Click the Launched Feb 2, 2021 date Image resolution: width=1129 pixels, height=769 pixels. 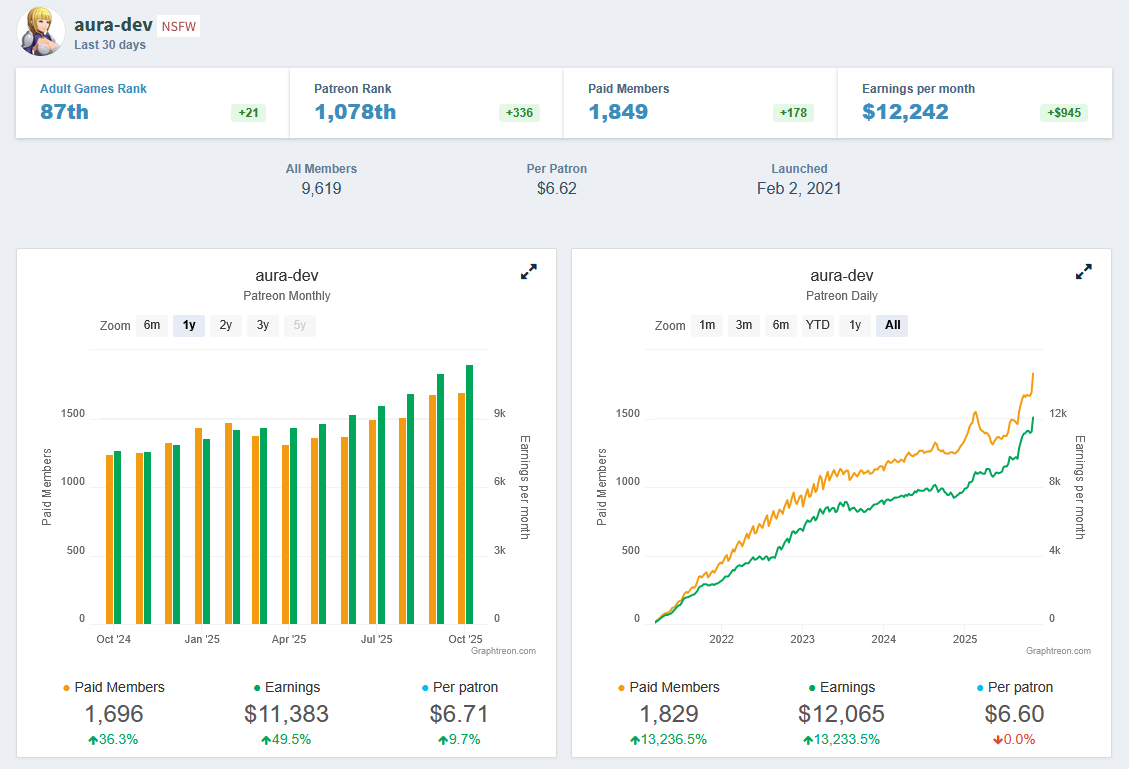[x=799, y=189]
